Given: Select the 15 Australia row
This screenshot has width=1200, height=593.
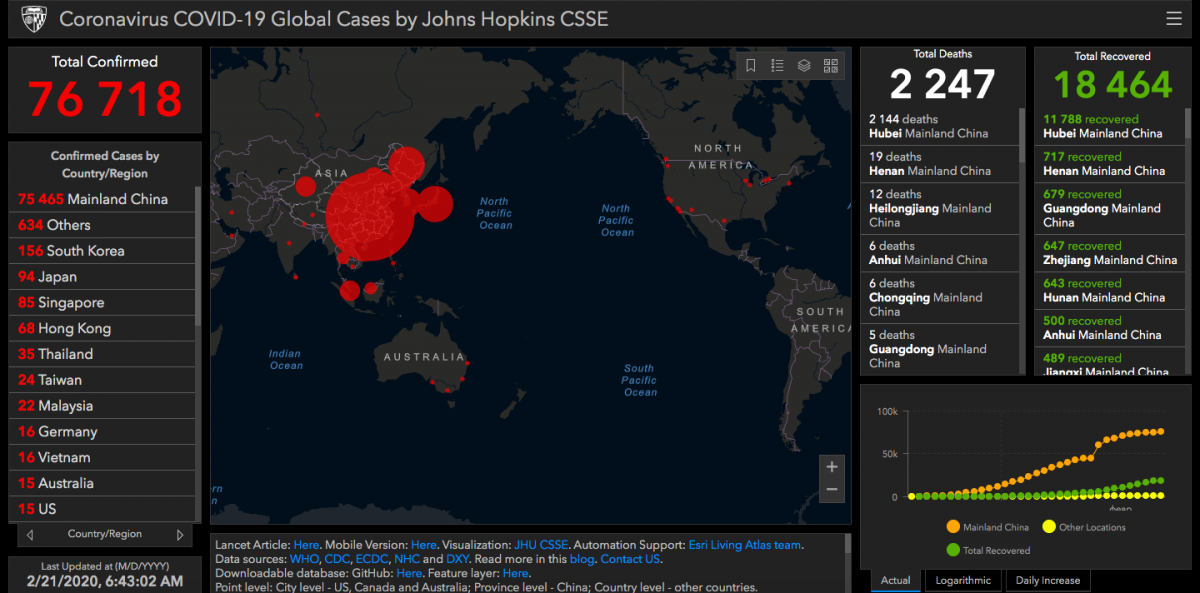Looking at the screenshot, I should 102,483.
